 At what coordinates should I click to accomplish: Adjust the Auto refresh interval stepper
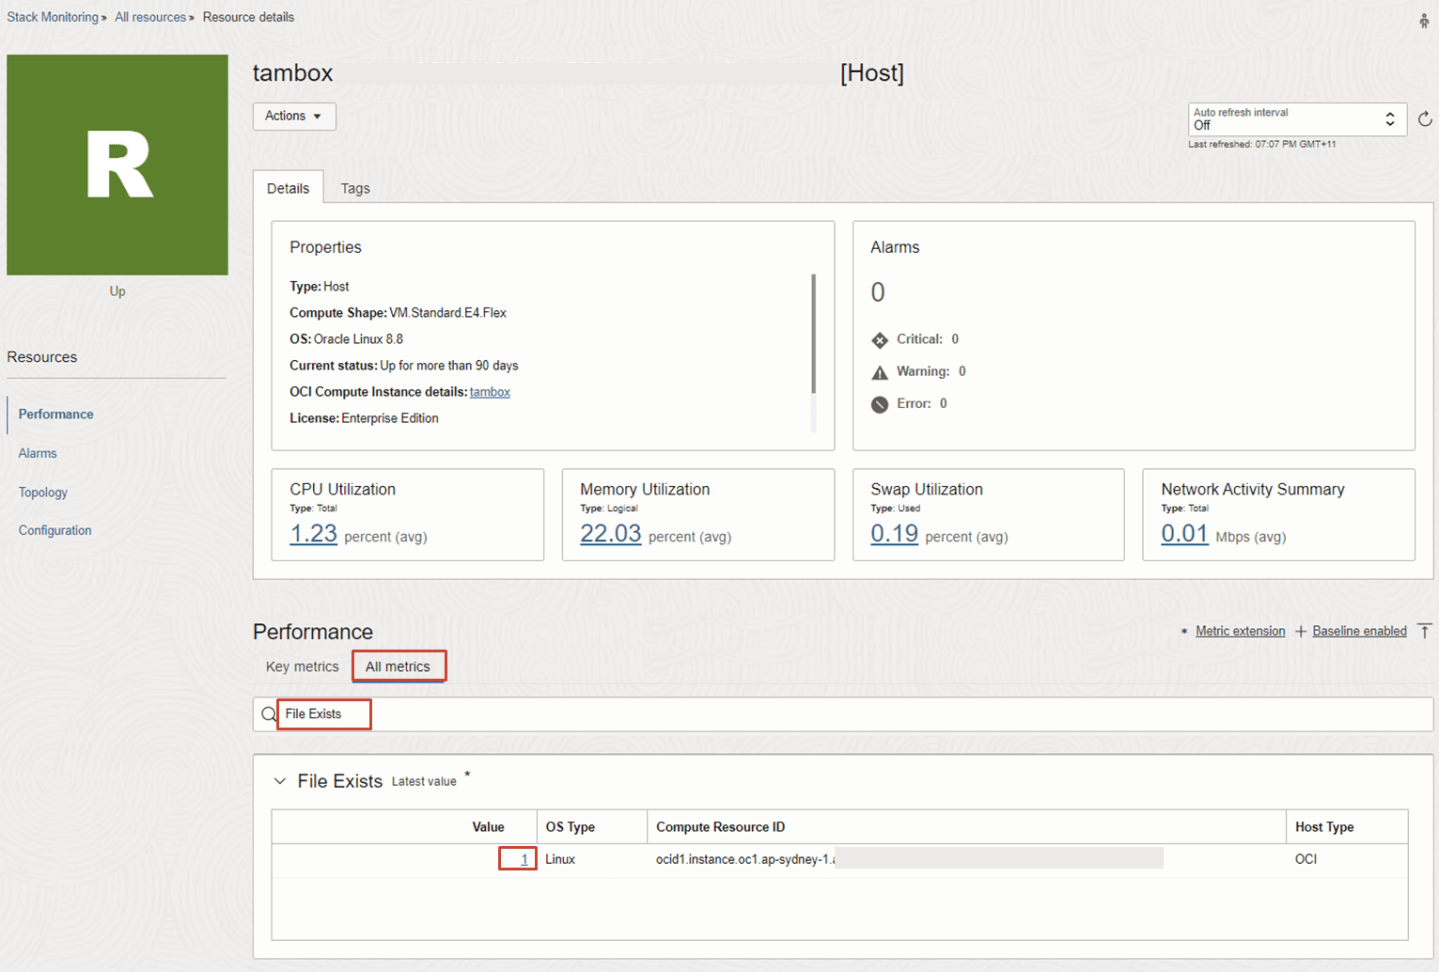coord(1389,118)
